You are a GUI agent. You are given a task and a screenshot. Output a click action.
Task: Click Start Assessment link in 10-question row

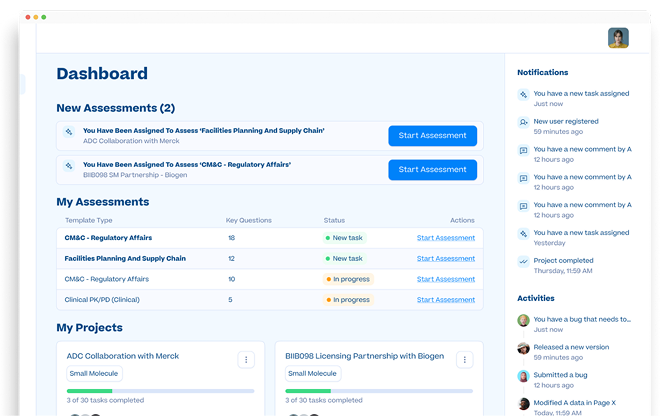446,279
